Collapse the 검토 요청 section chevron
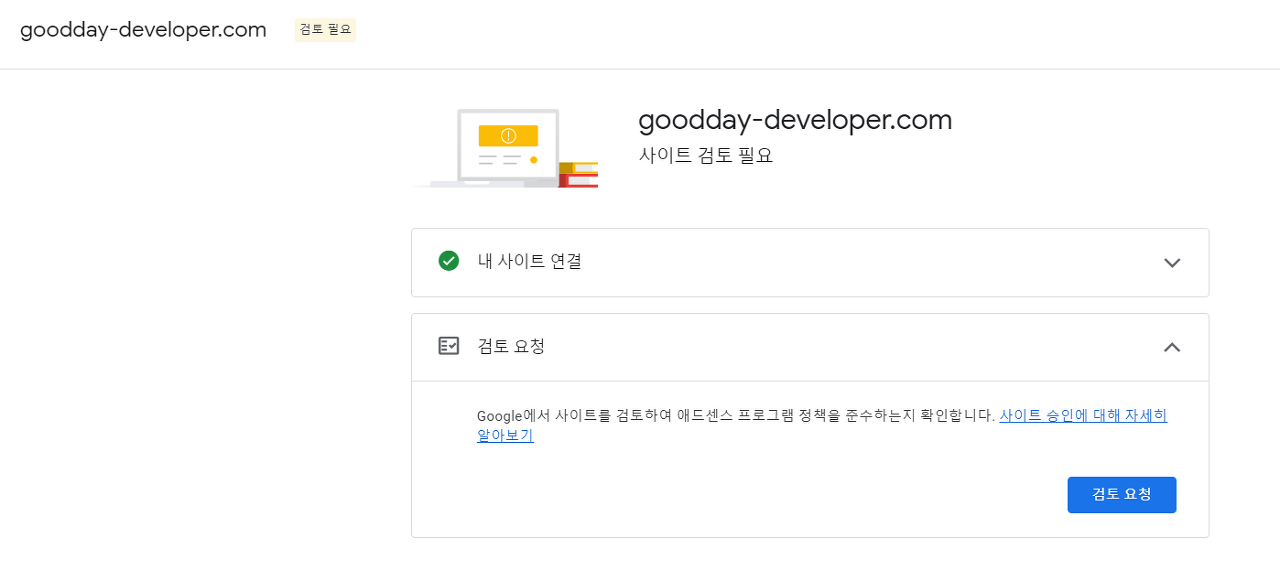Screen dimensions: 1280x581 (1172, 347)
